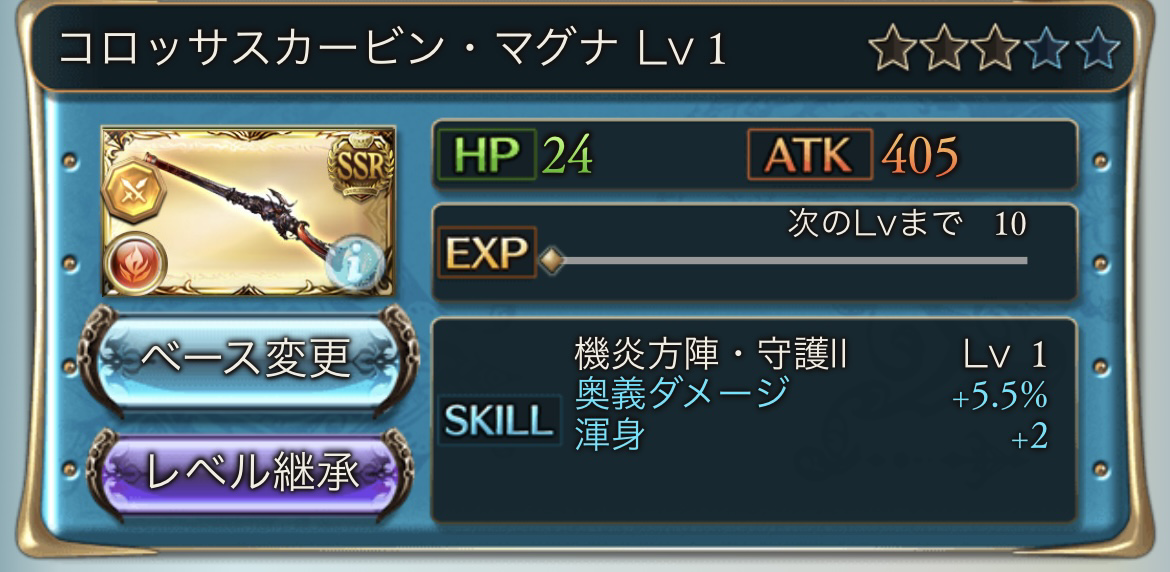Click the third gold uncap star

coord(995,48)
